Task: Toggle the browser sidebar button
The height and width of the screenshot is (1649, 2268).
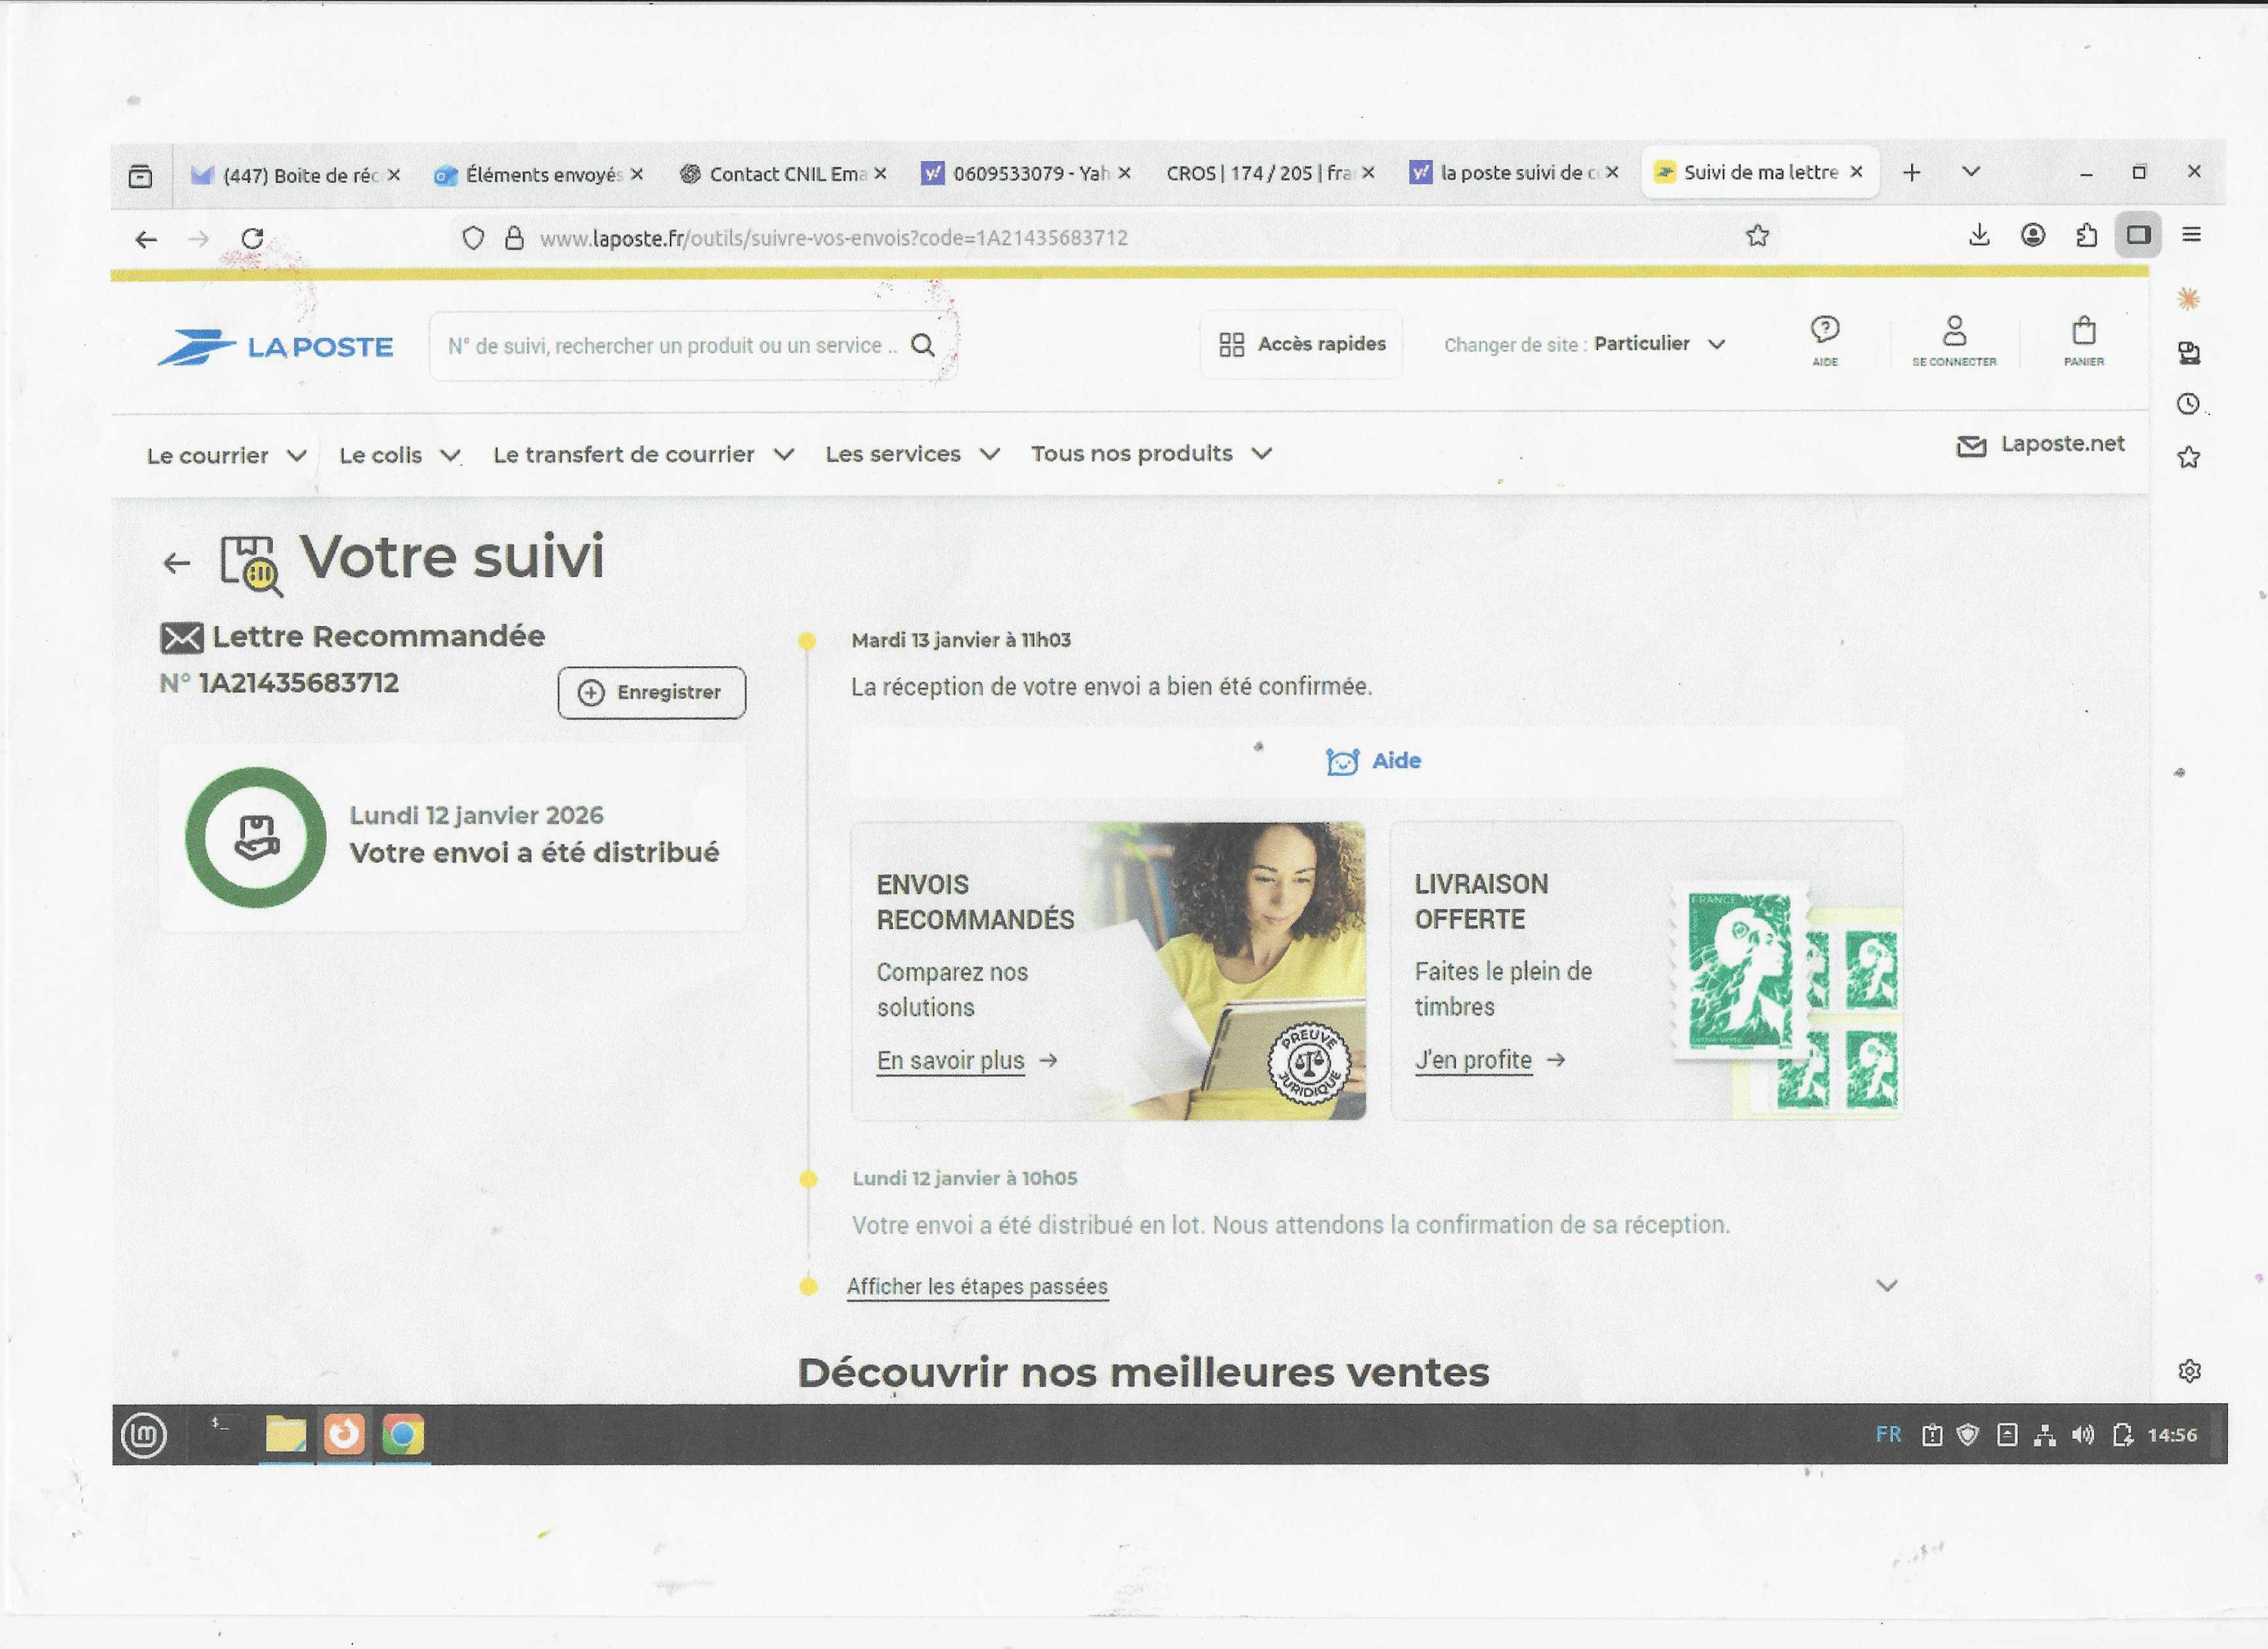Action: pyautogui.click(x=2137, y=236)
